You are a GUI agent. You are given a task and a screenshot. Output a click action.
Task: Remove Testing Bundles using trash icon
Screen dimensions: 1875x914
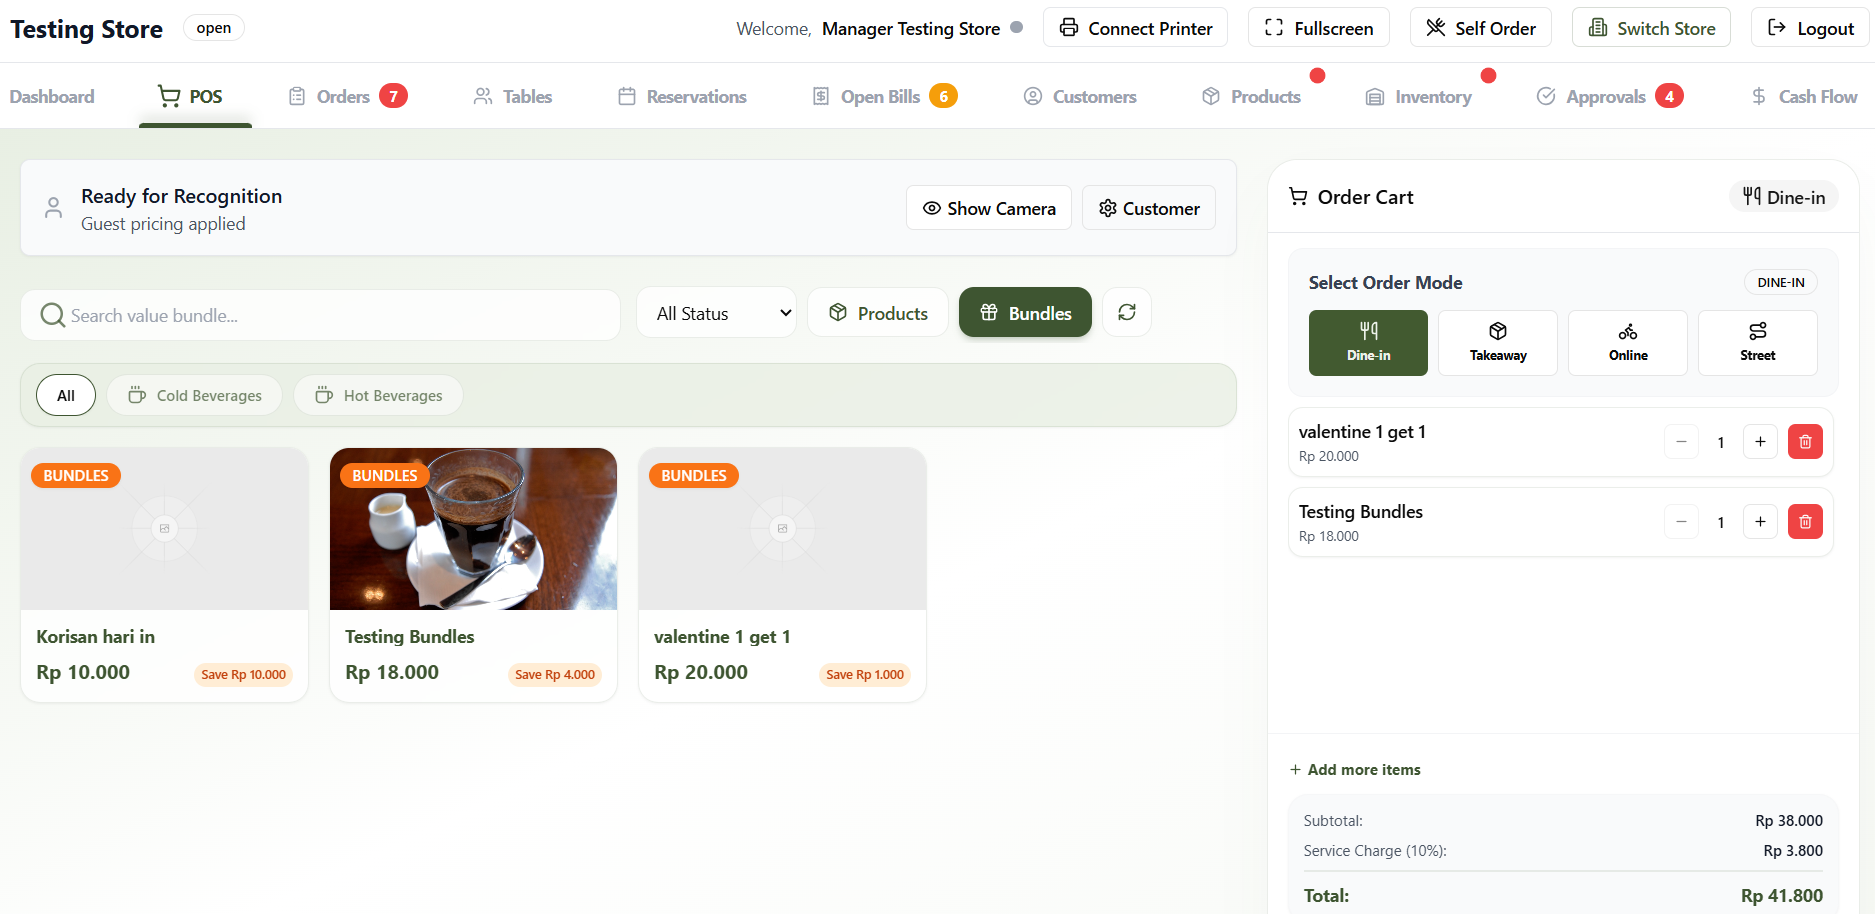click(1805, 522)
